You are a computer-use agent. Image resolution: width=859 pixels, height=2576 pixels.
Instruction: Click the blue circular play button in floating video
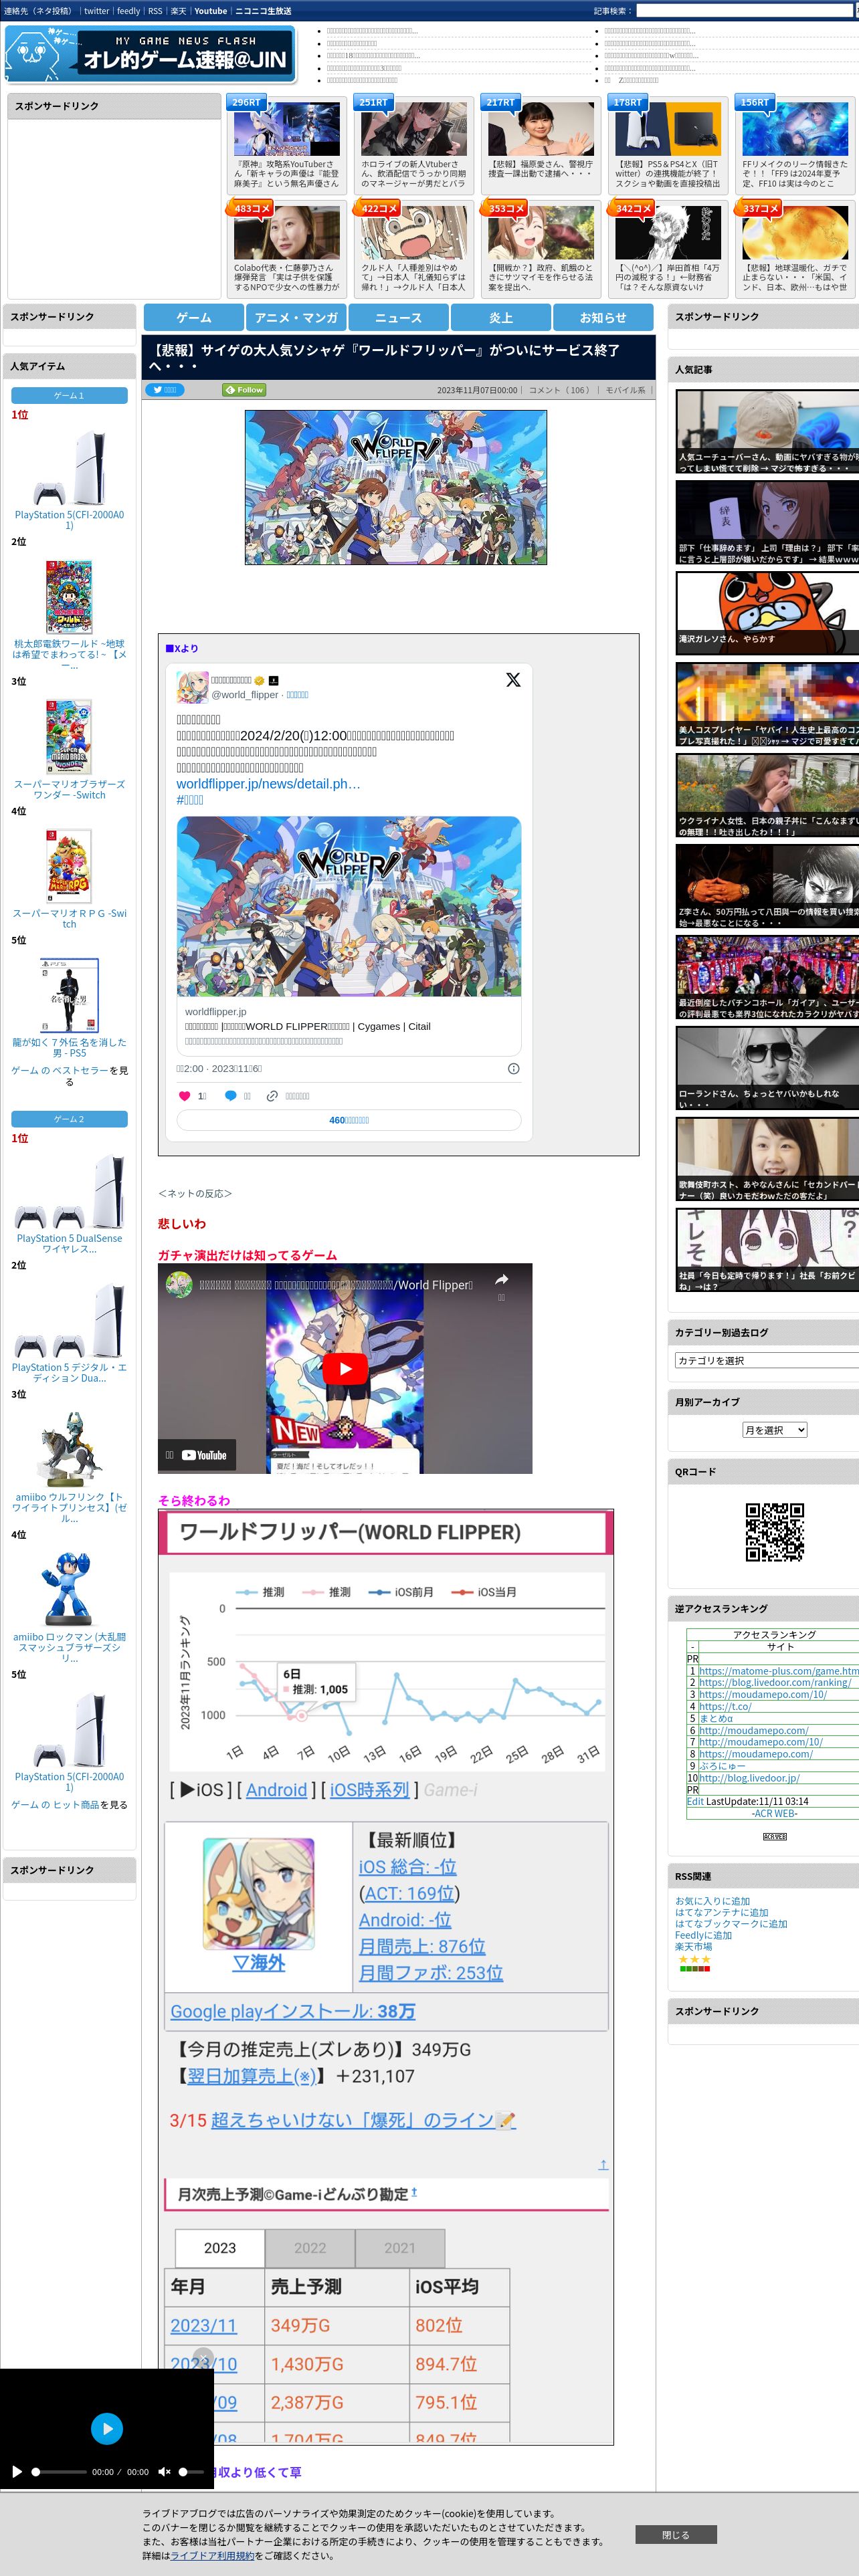107,2428
